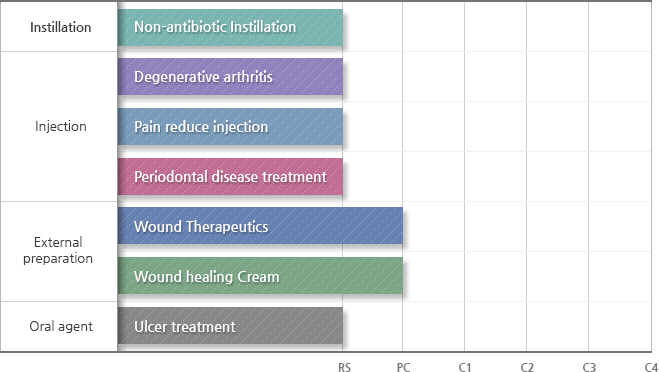
Task: Click the C2 stage axis label
Action: coord(527,367)
